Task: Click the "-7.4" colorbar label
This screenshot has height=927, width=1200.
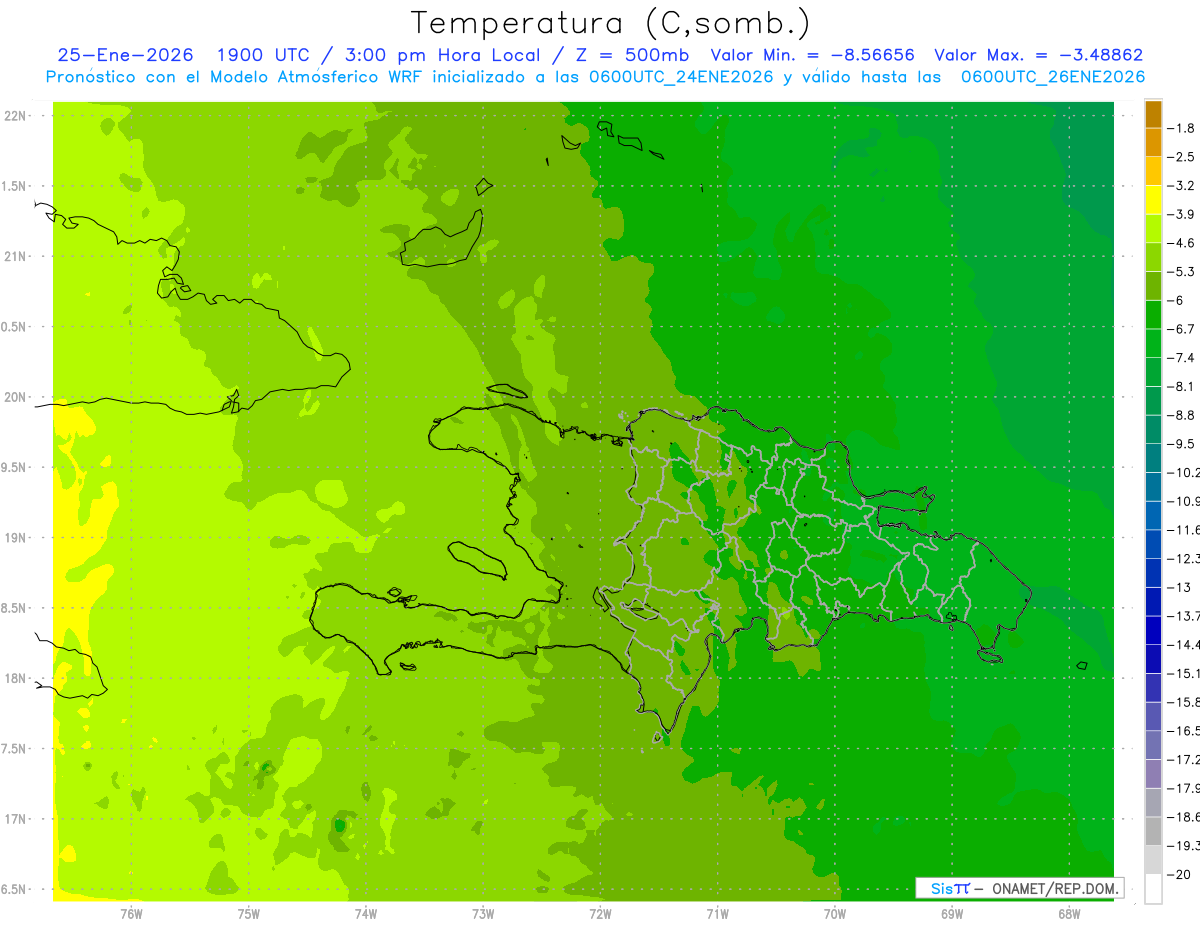Action: pos(1181,358)
